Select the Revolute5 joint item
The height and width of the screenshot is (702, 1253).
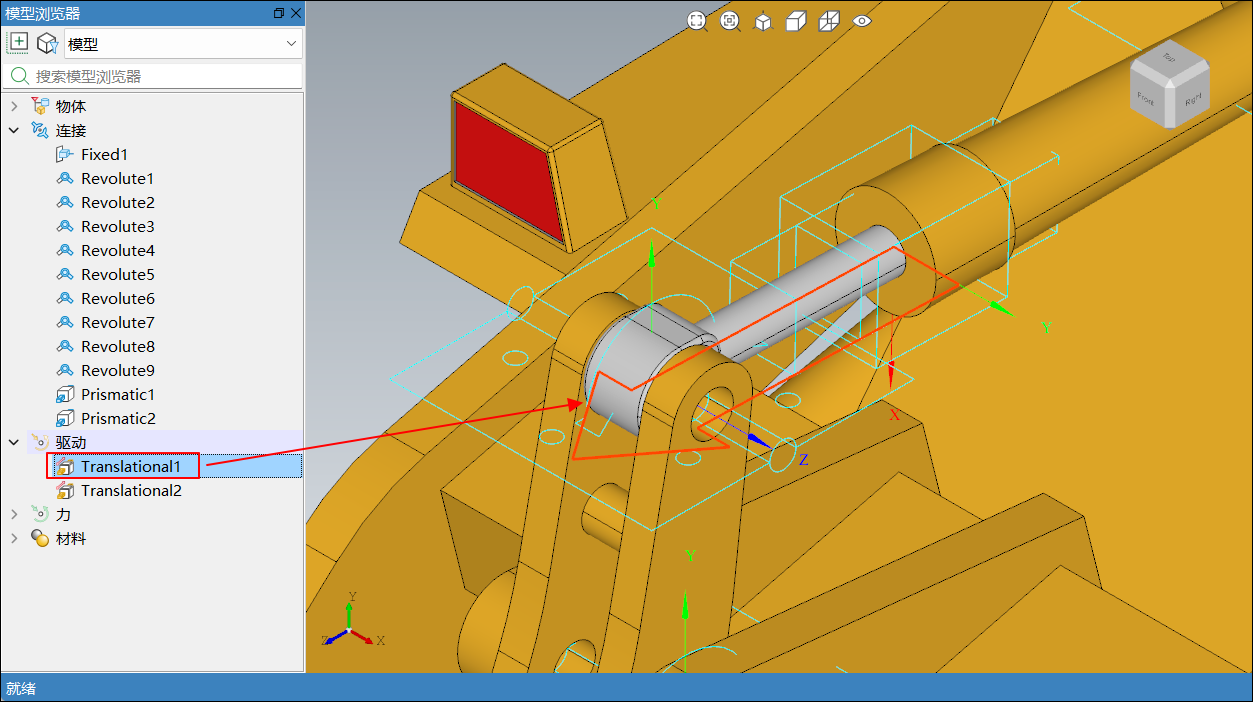tap(117, 274)
